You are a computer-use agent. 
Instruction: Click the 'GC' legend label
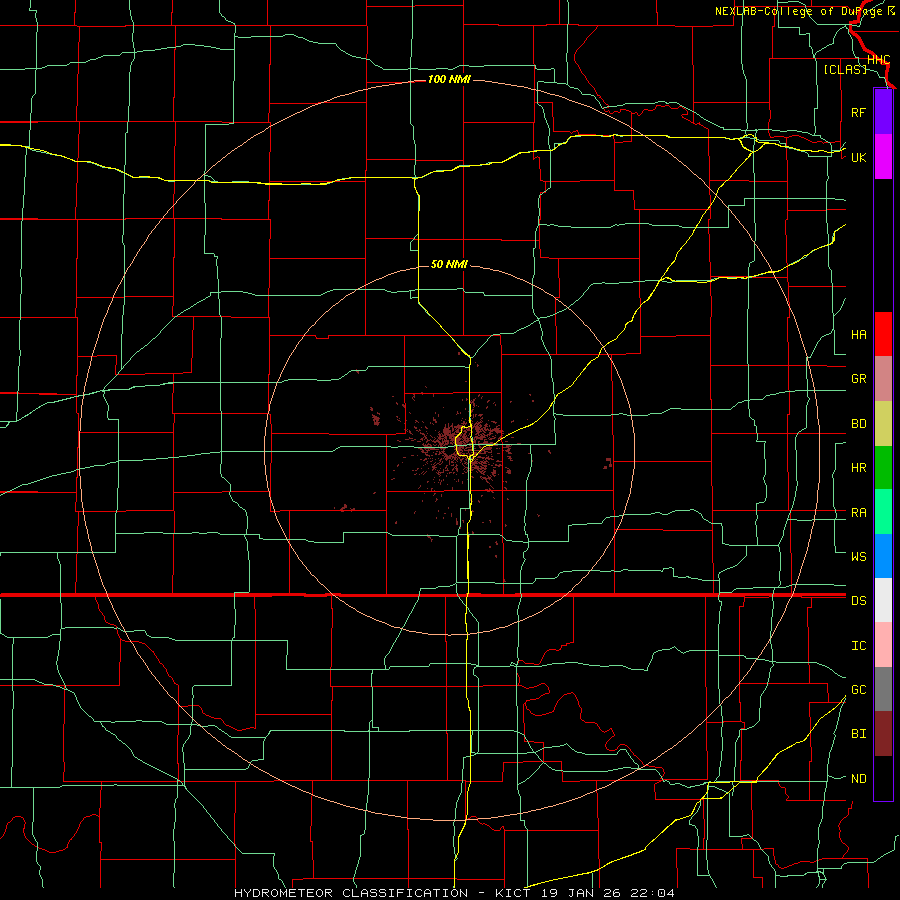coord(858,689)
